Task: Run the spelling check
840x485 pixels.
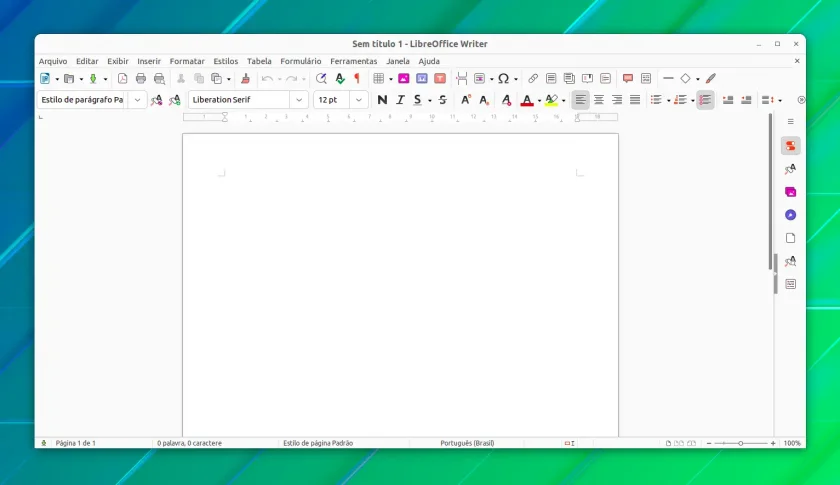Action: coord(340,79)
